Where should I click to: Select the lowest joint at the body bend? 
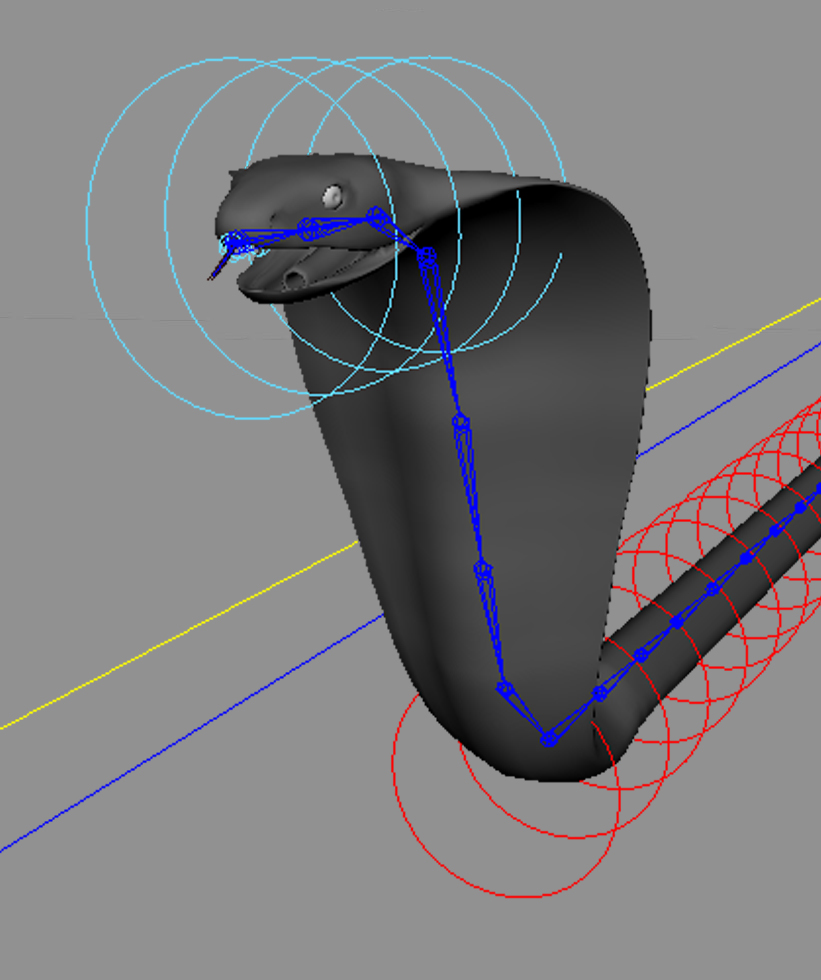548,738
